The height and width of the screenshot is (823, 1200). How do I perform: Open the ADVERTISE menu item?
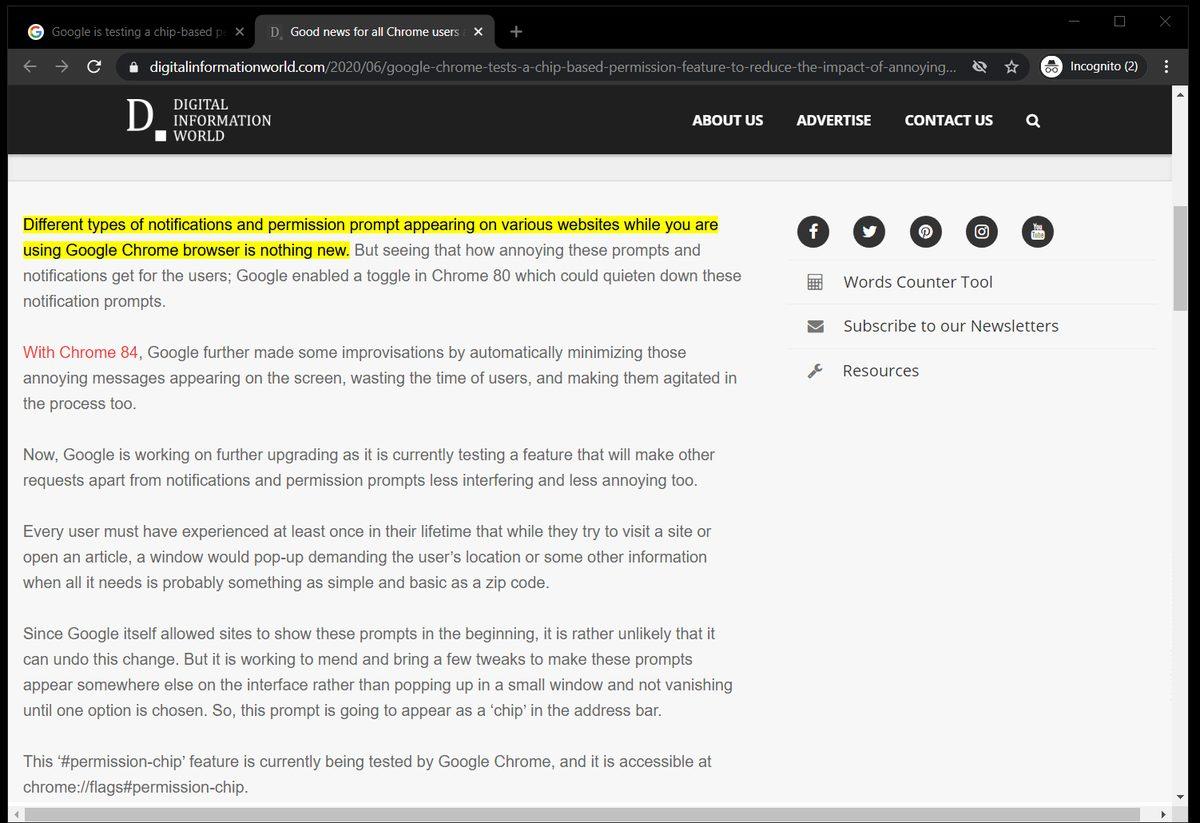(833, 121)
